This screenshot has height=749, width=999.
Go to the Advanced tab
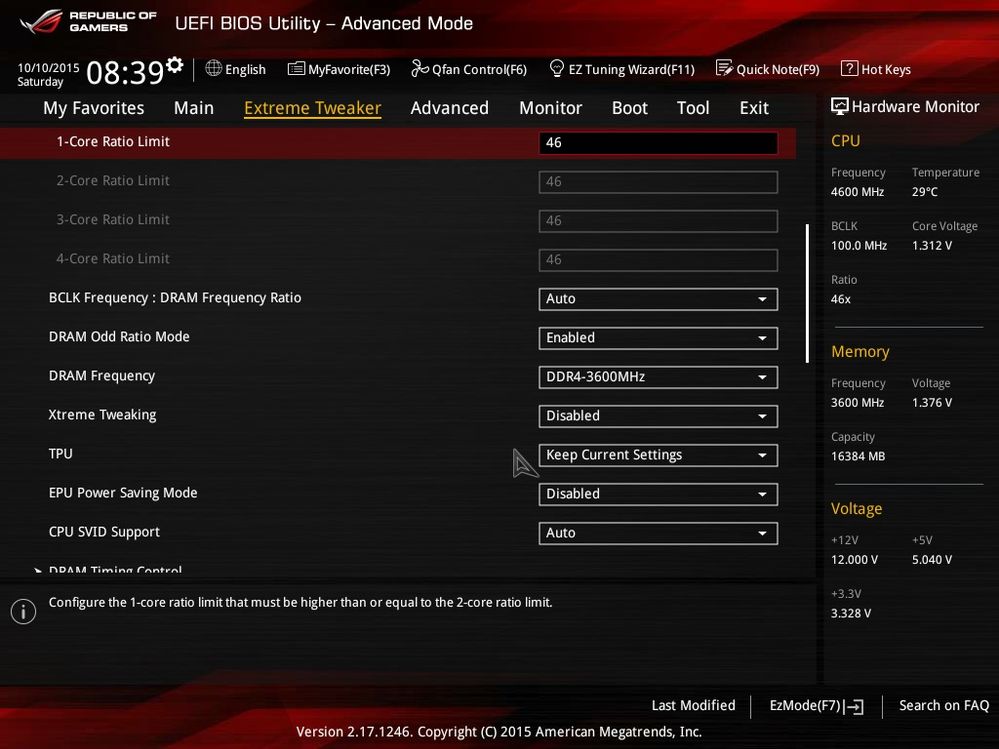[450, 108]
